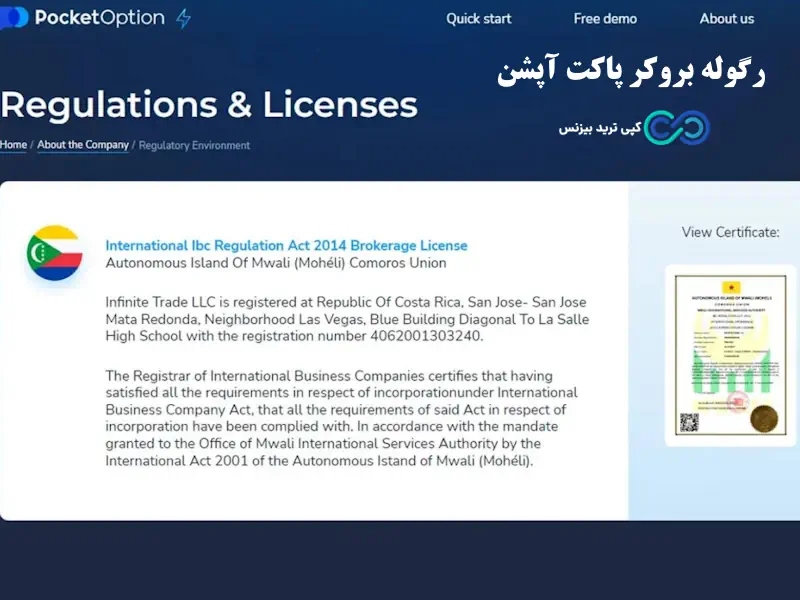
Task: Click the Regulatory Environment breadcrumb
Action: (194, 145)
